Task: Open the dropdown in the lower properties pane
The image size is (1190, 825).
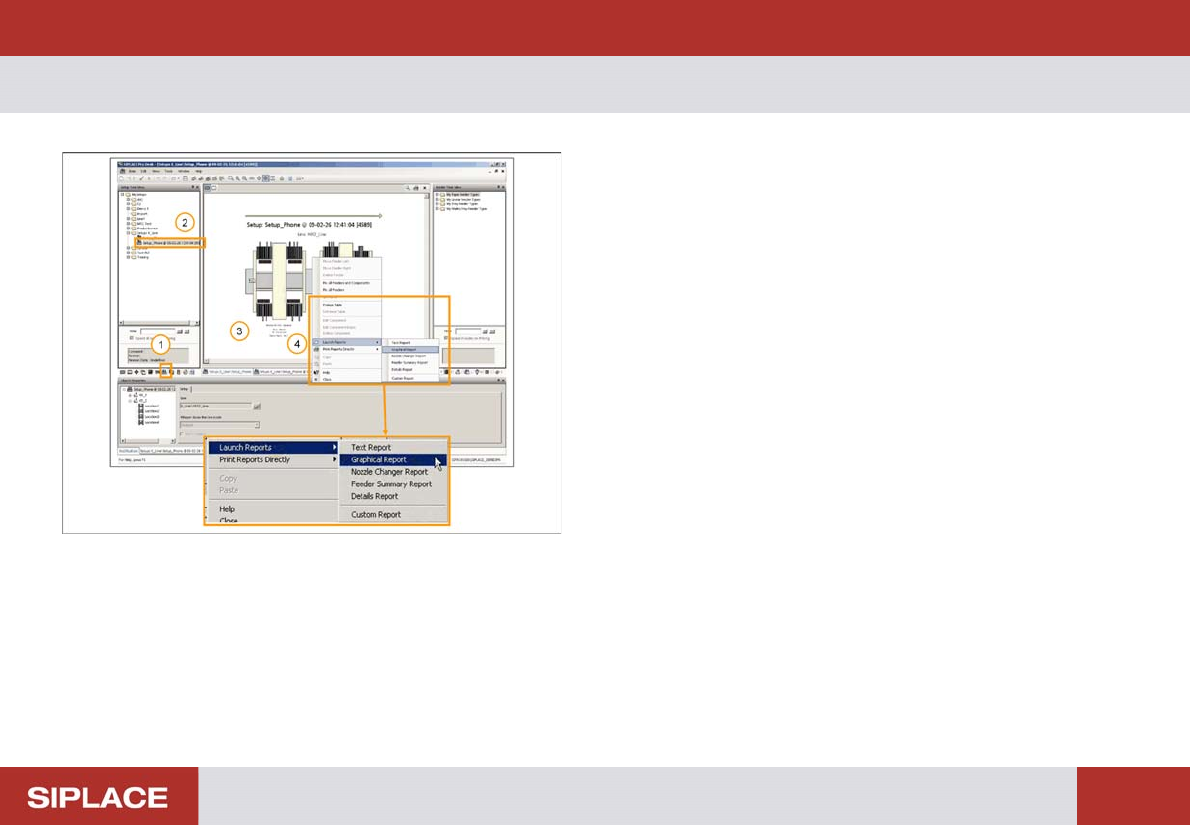Action: (x=257, y=424)
